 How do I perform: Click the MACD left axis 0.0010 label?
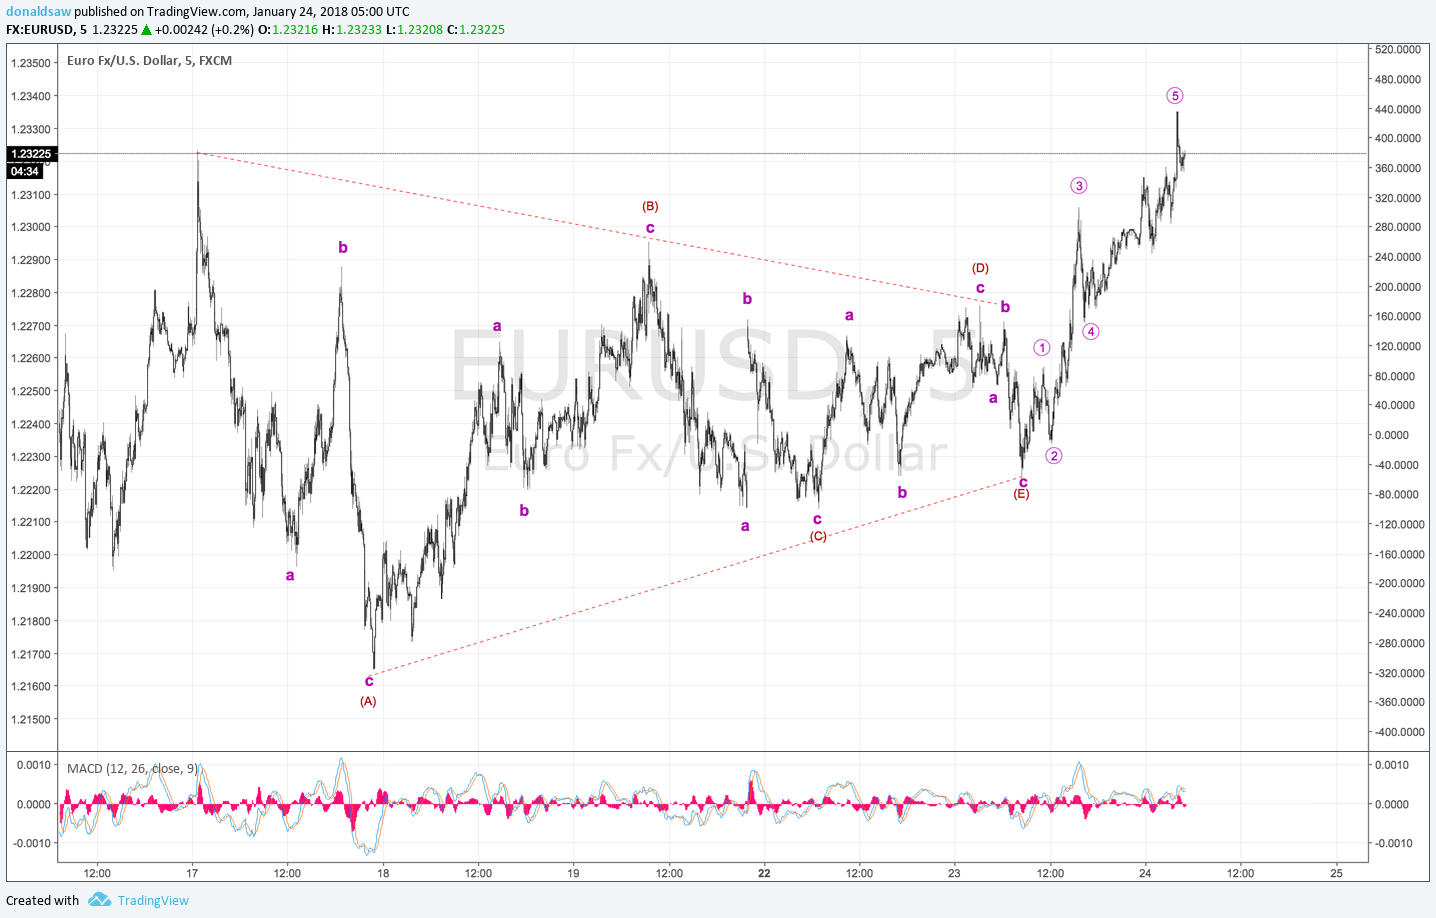[x=34, y=765]
